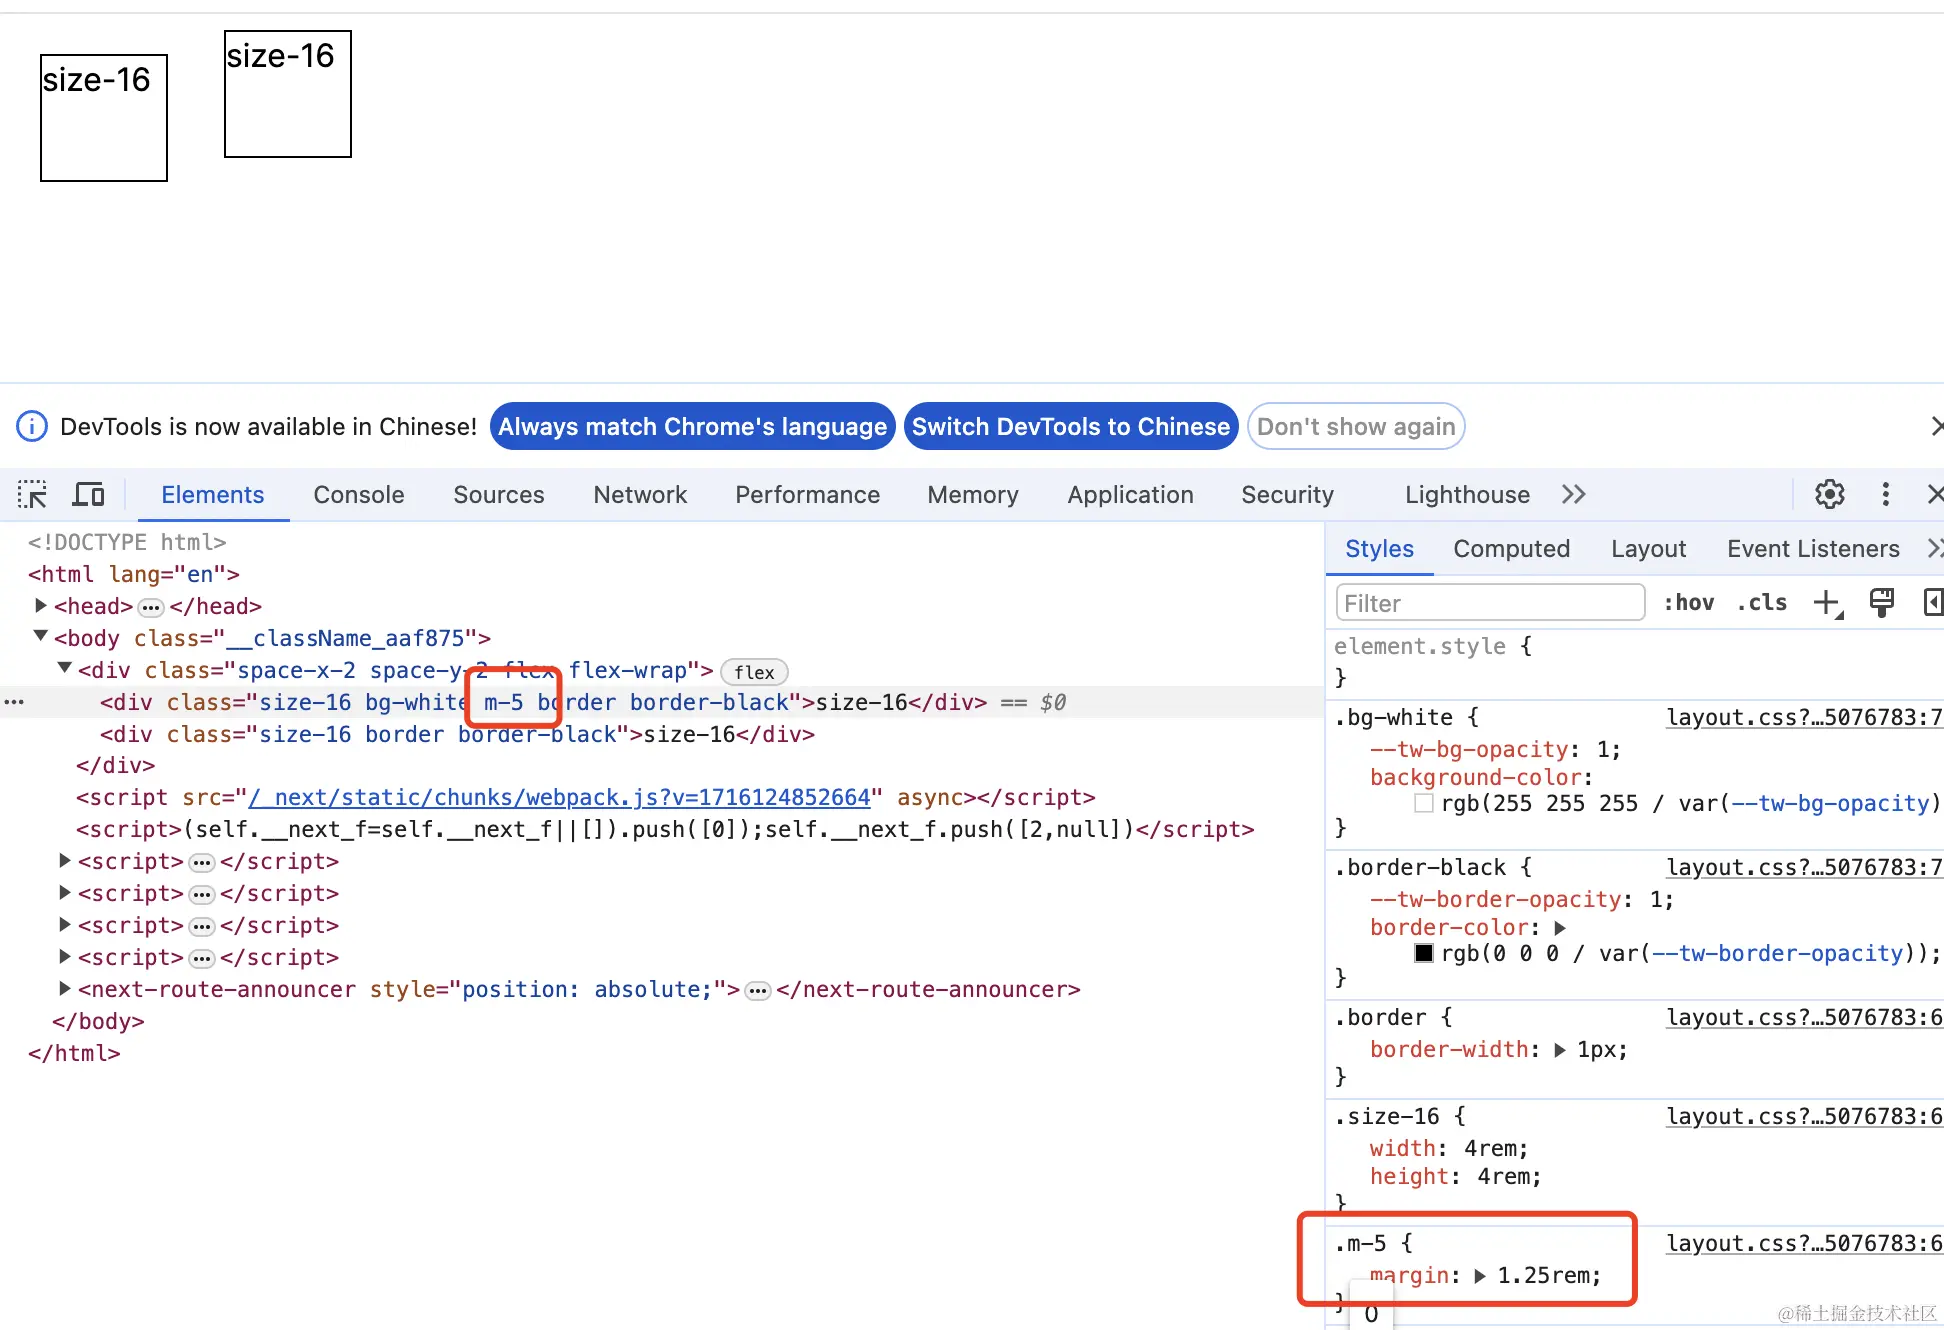Select the self.__next_f push script line

[x=665, y=829]
